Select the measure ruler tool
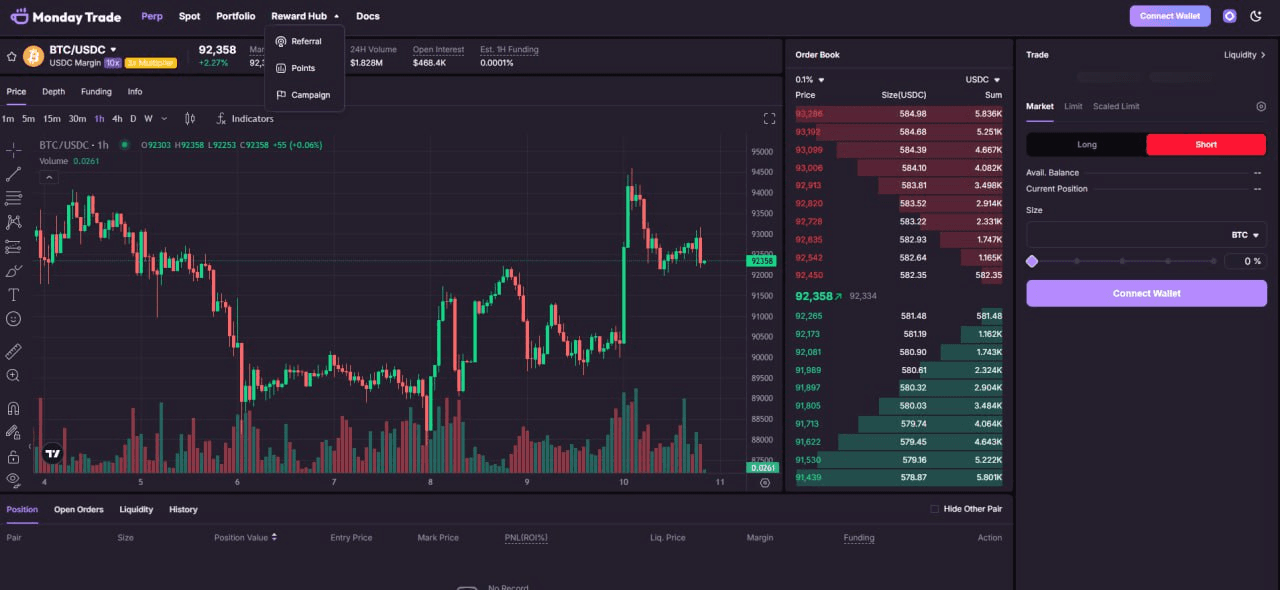This screenshot has width=1280, height=590. [x=13, y=351]
